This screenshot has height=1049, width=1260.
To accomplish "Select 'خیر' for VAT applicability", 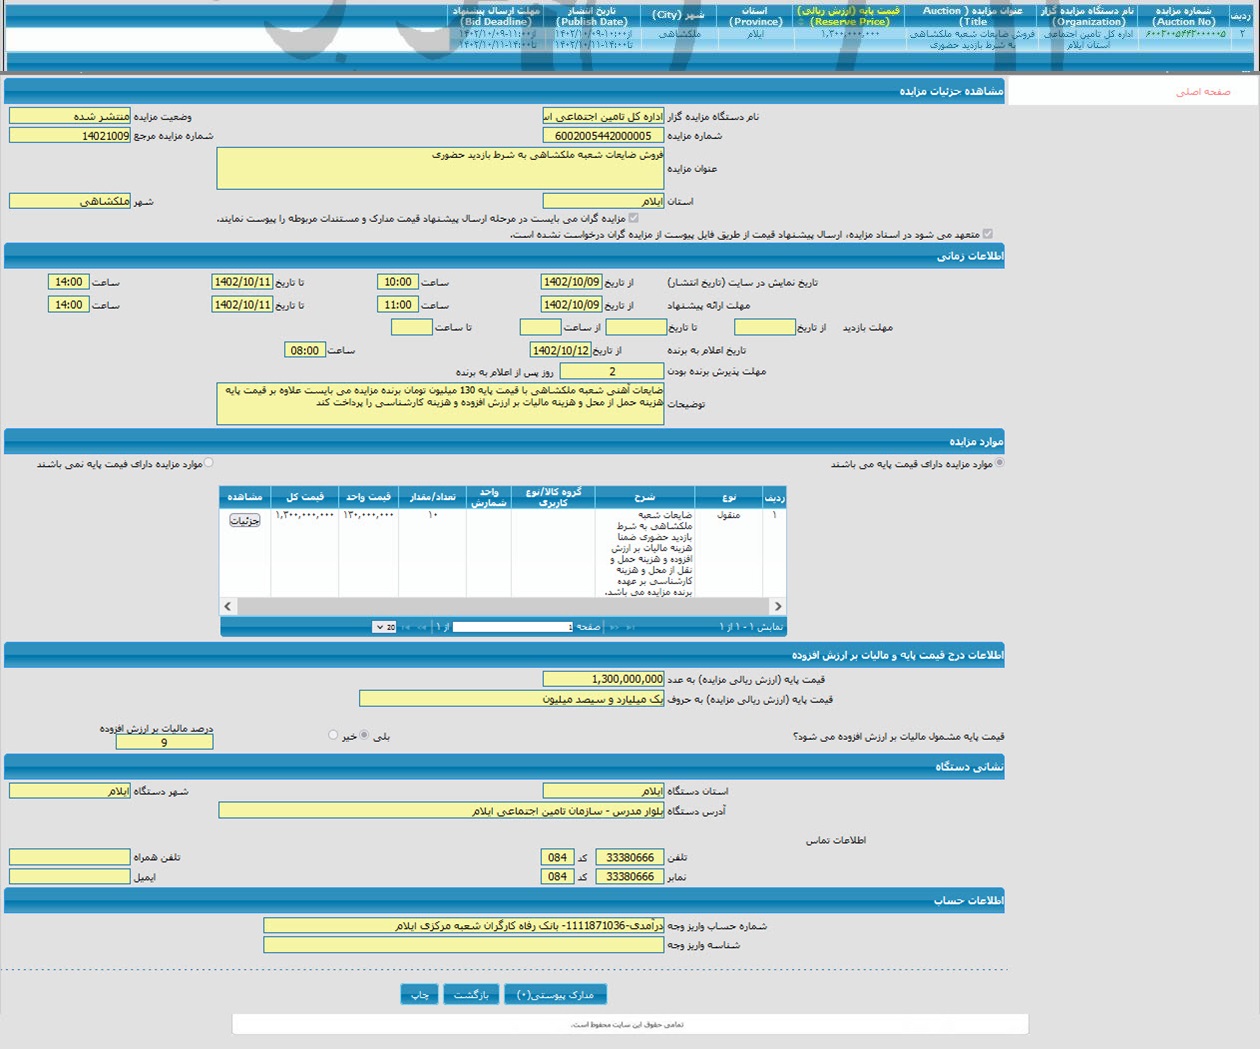I will (333, 735).
